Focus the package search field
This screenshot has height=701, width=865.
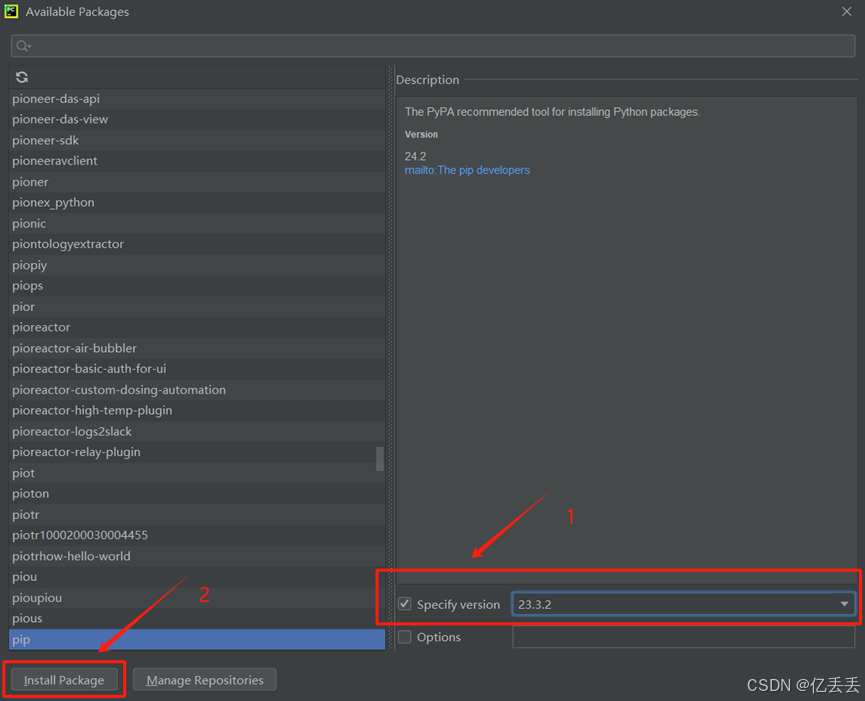(432, 46)
